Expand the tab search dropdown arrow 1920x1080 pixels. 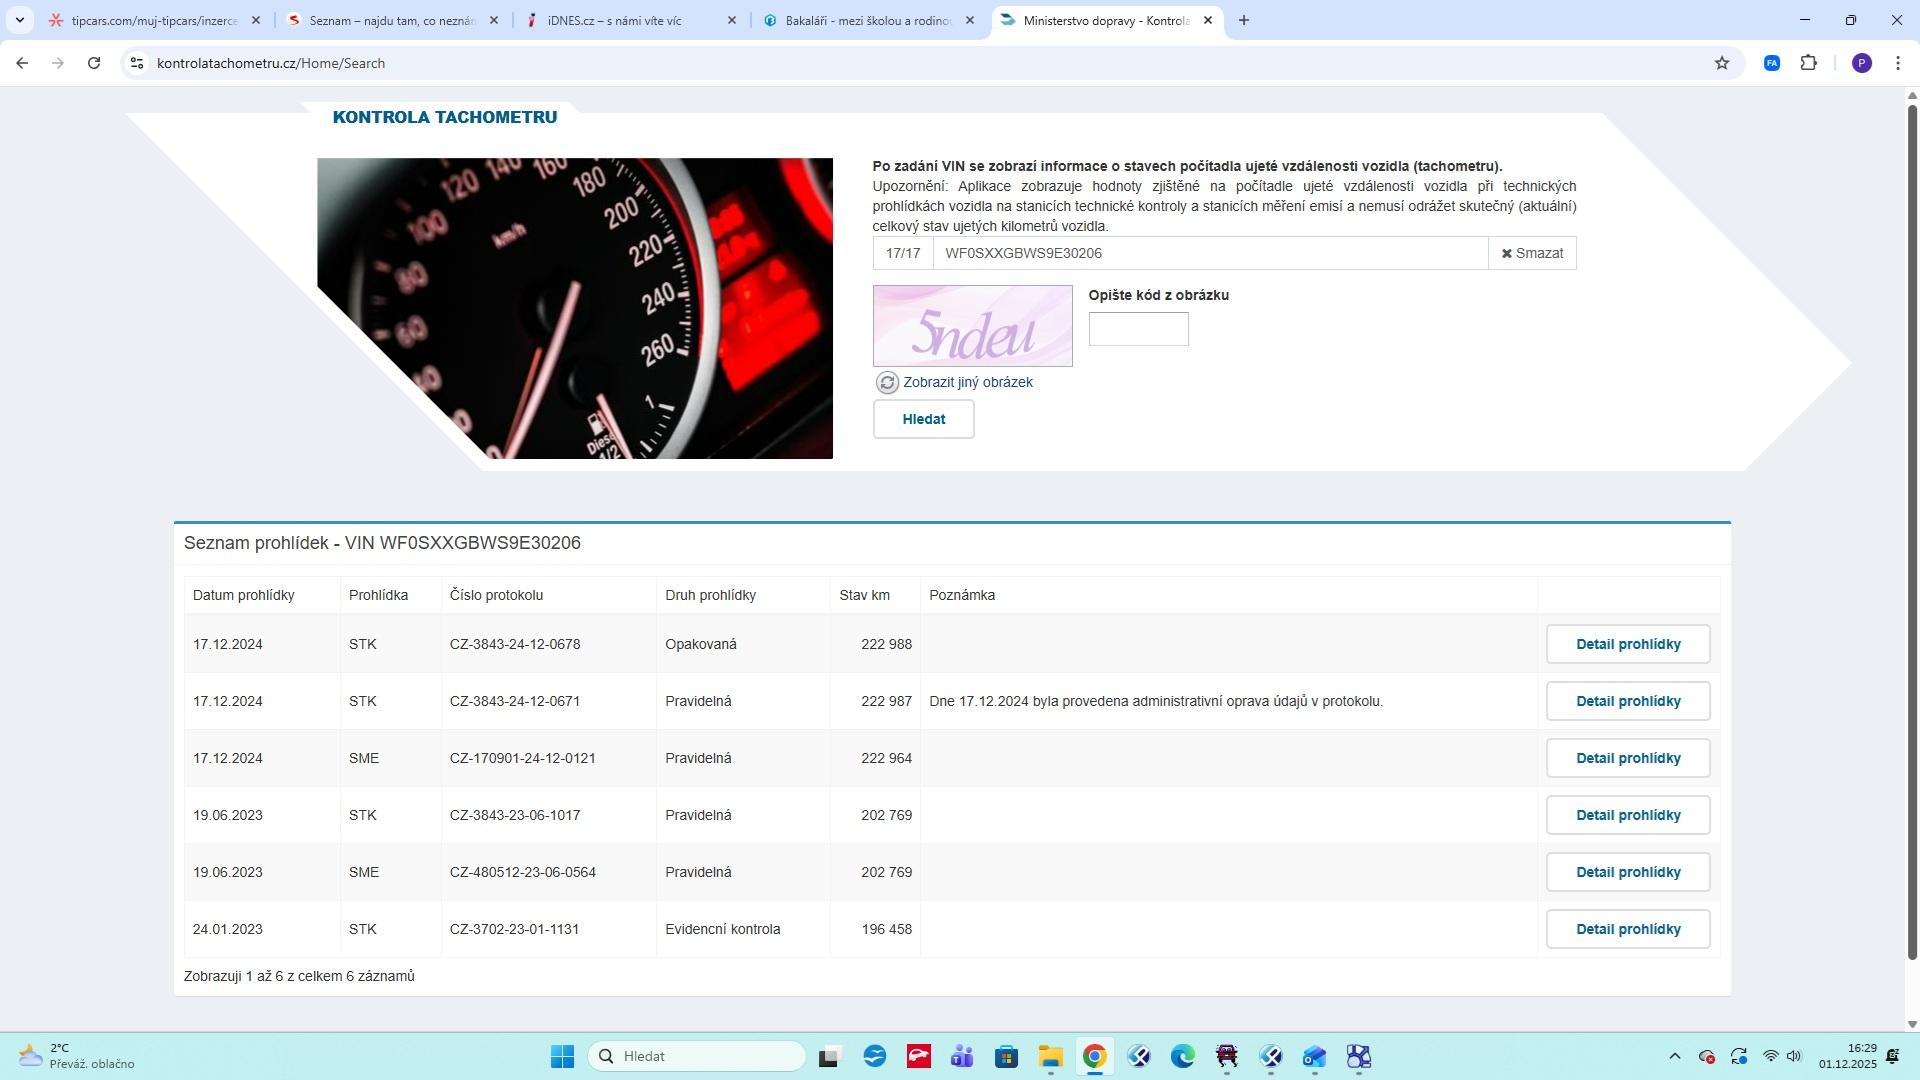pyautogui.click(x=19, y=20)
